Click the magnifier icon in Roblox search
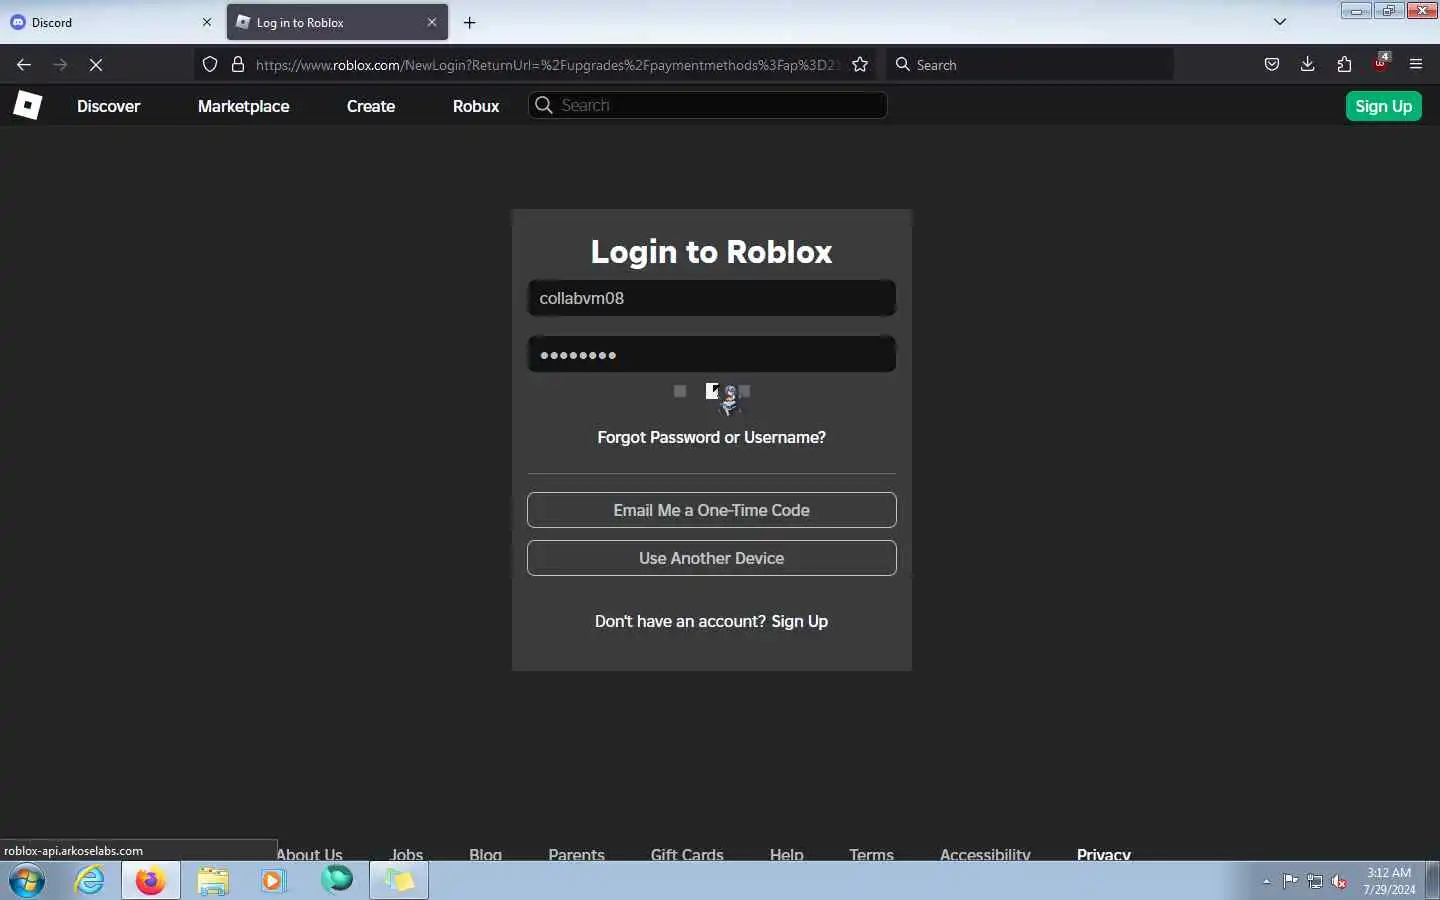This screenshot has width=1440, height=900. (x=544, y=105)
